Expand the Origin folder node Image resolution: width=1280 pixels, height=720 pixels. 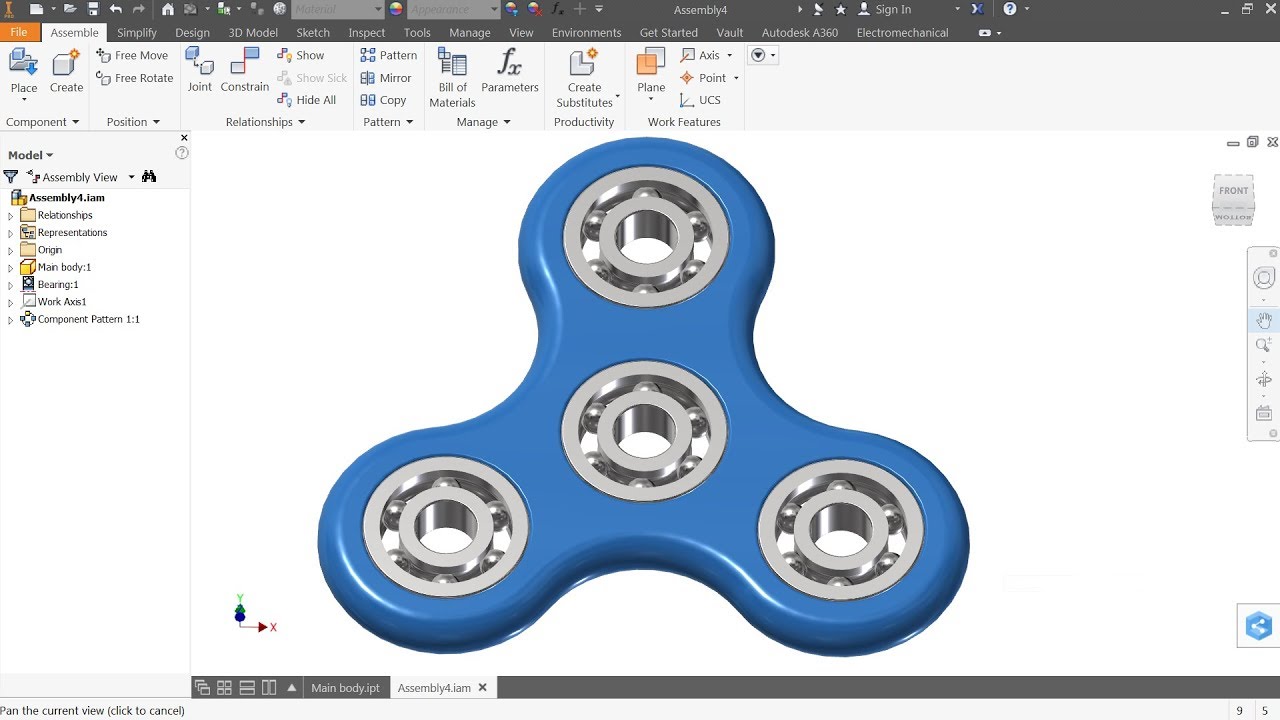coord(11,250)
